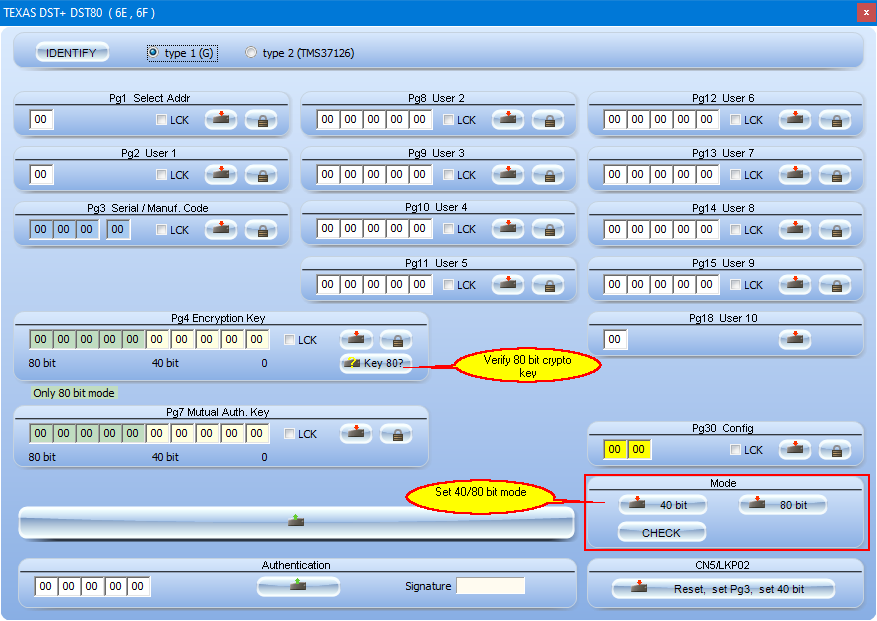Focus the Pg18 User 10 byte field
The height and width of the screenshot is (621, 877).
tap(615, 339)
